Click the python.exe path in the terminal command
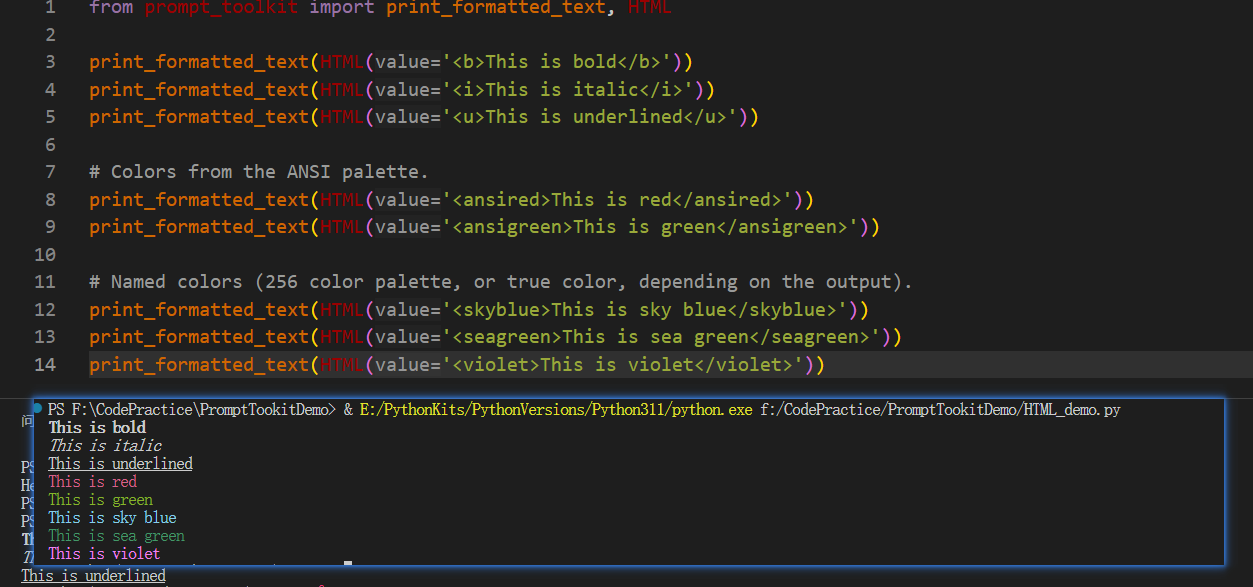 point(556,410)
